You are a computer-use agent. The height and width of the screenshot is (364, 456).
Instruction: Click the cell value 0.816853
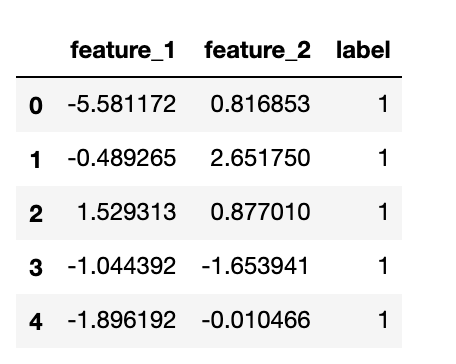pyautogui.click(x=260, y=104)
